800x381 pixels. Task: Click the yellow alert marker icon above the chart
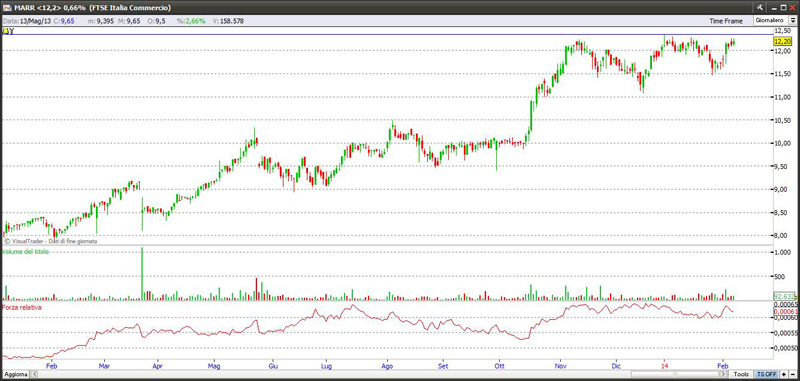[6, 31]
